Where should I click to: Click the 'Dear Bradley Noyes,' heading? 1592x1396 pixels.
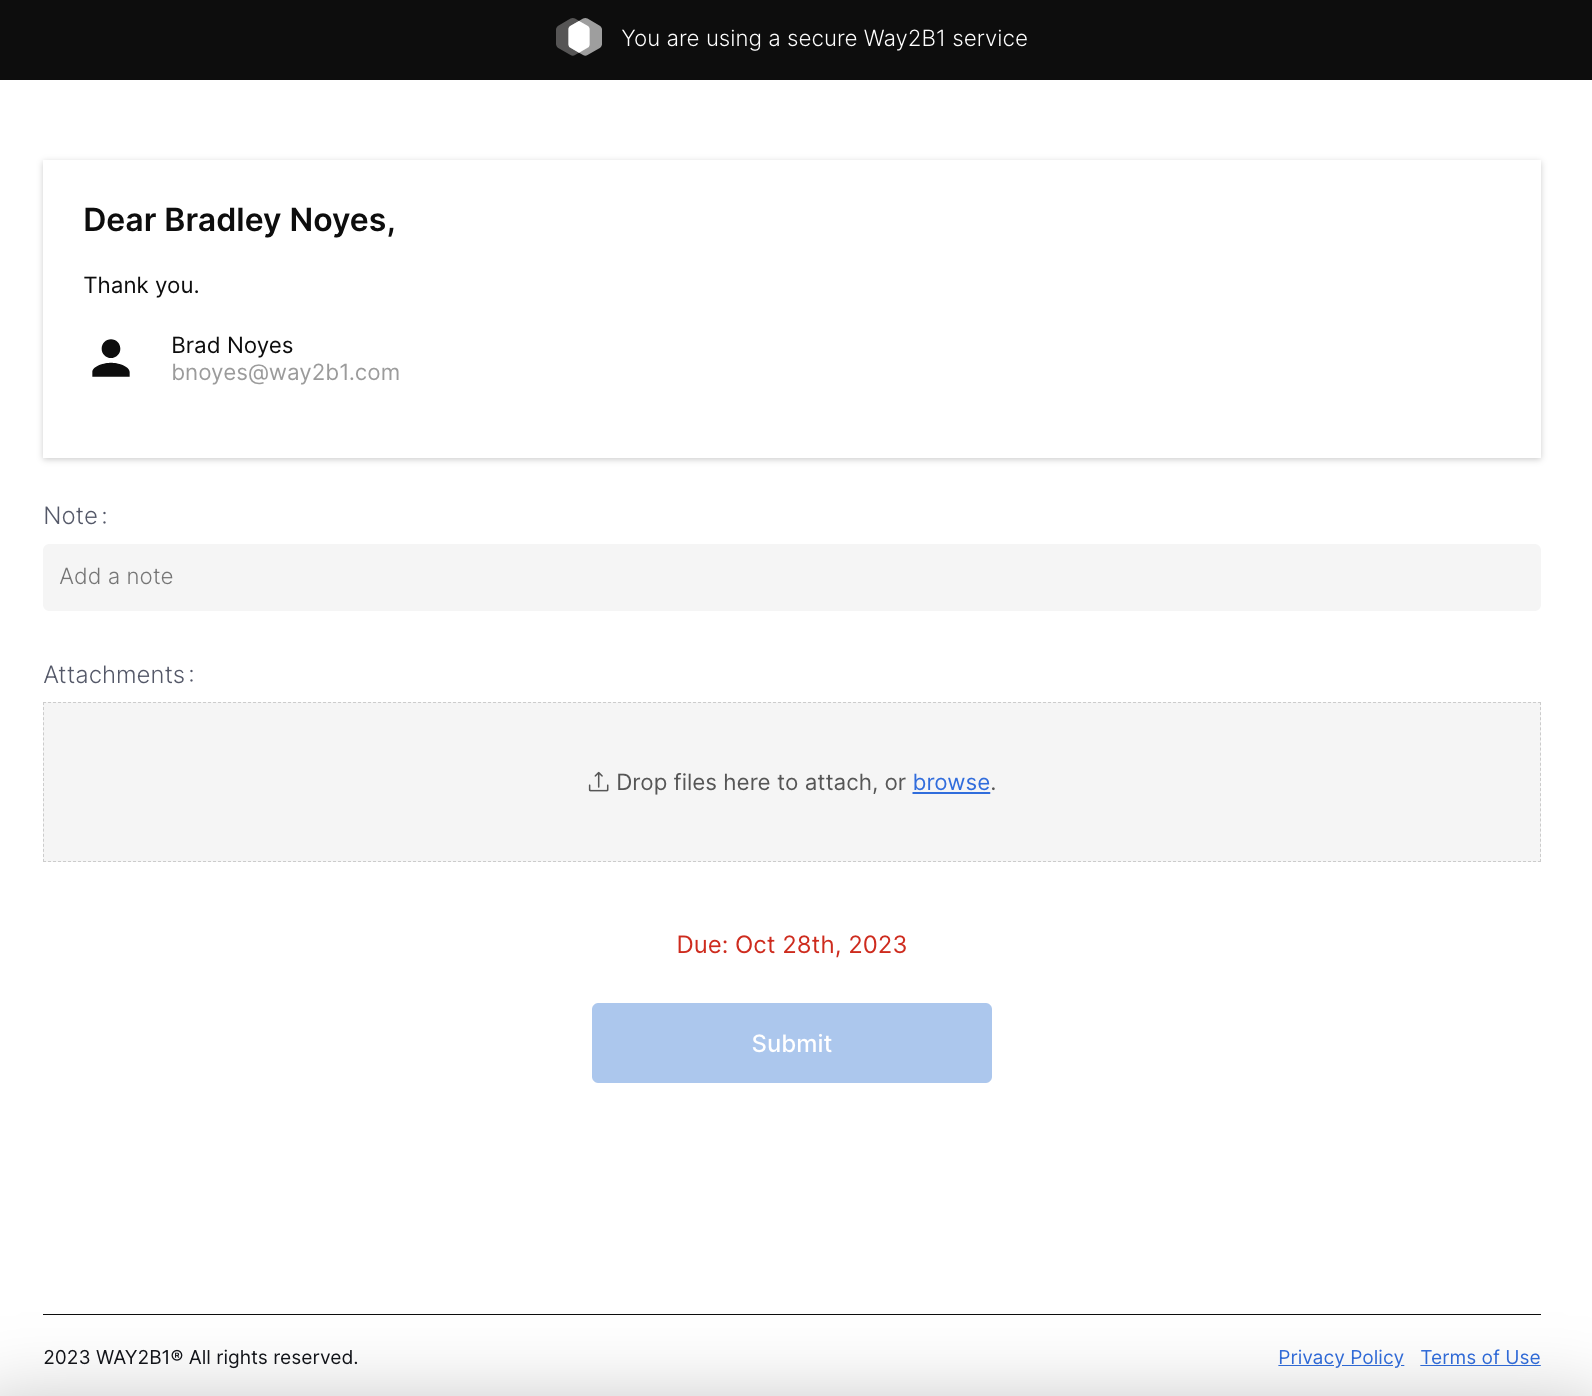click(x=239, y=220)
